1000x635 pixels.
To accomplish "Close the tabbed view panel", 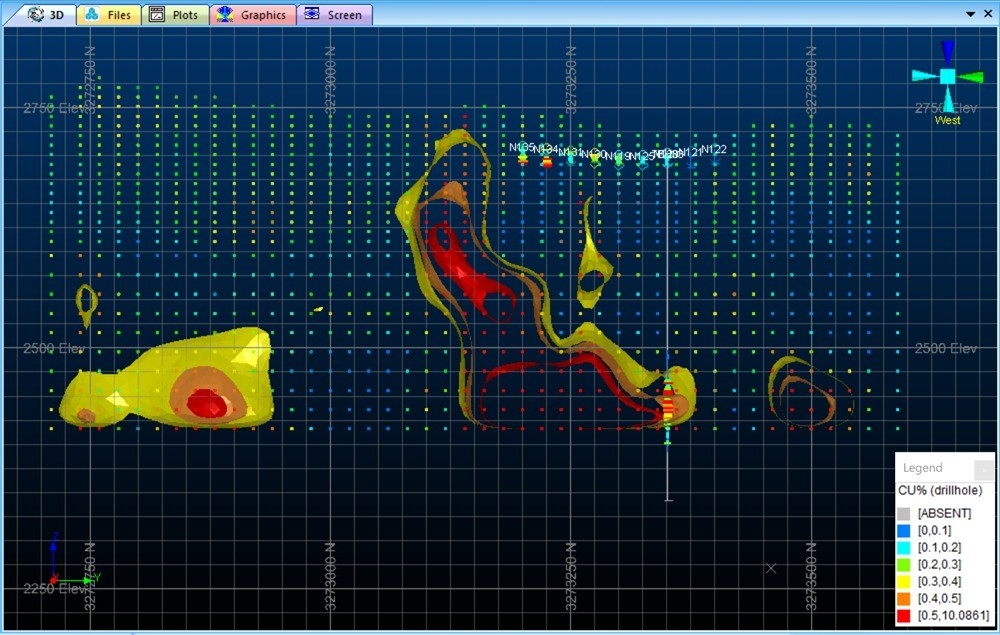I will click(987, 14).
